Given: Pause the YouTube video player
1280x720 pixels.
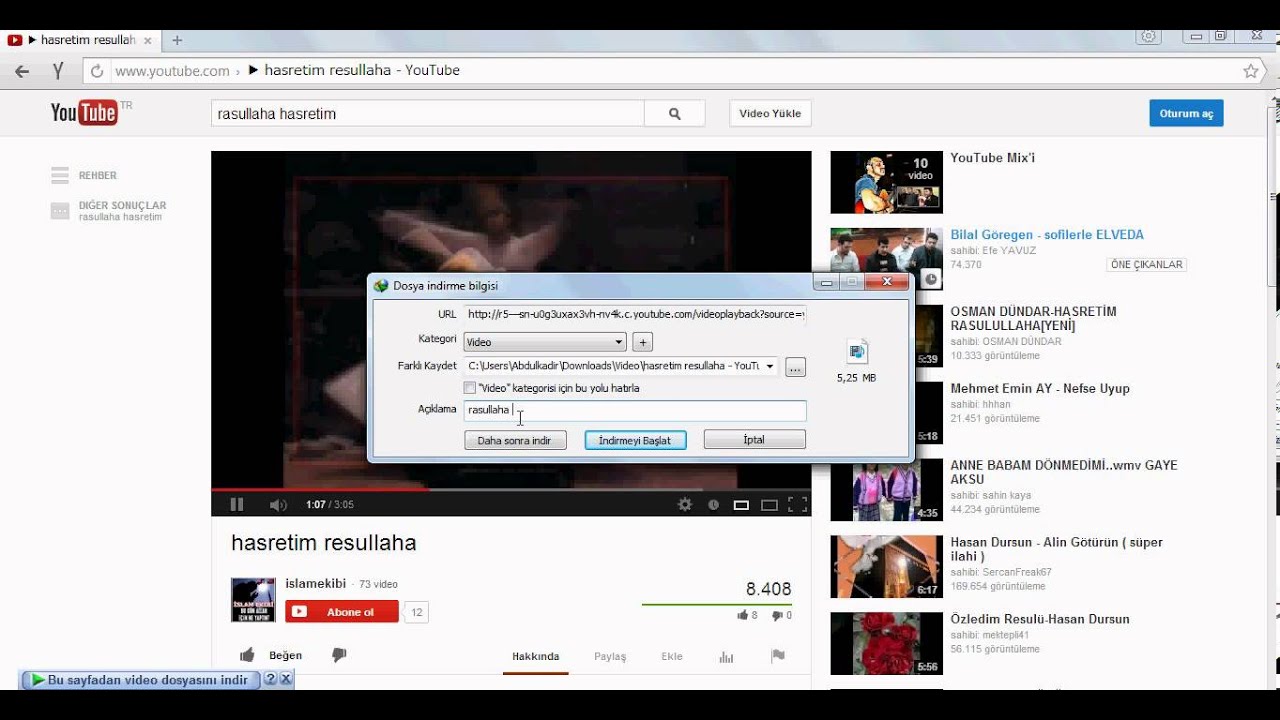Looking at the screenshot, I should pyautogui.click(x=237, y=505).
